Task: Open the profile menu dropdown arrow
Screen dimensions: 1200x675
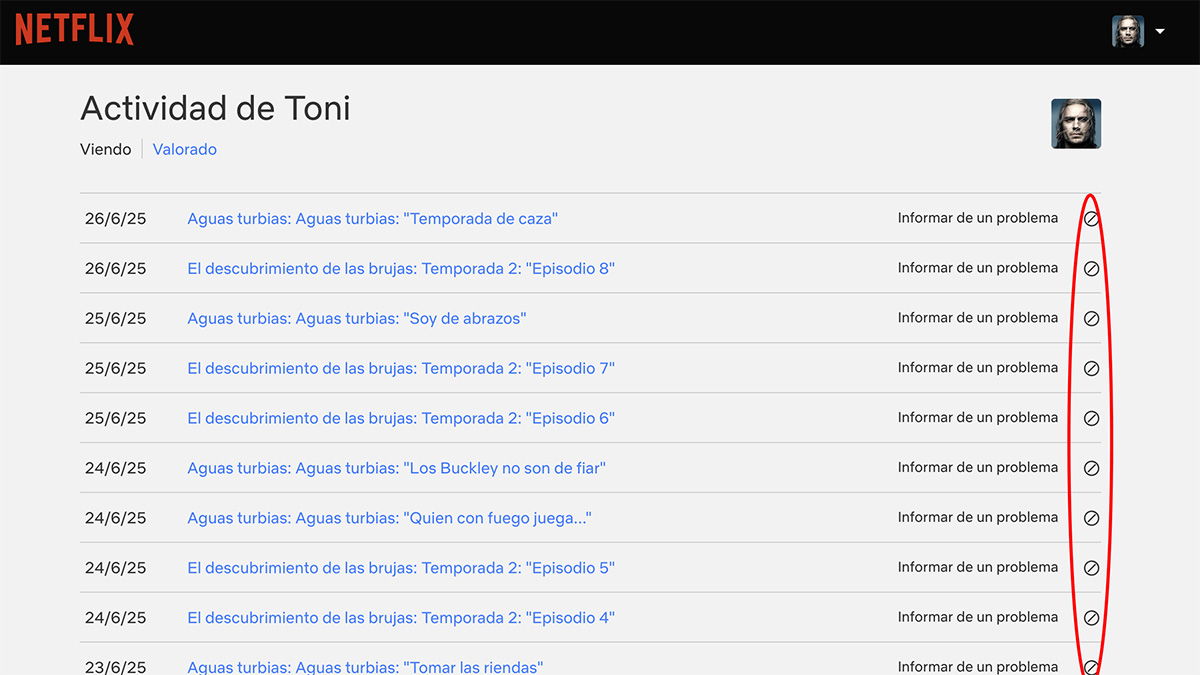Action: point(1160,31)
